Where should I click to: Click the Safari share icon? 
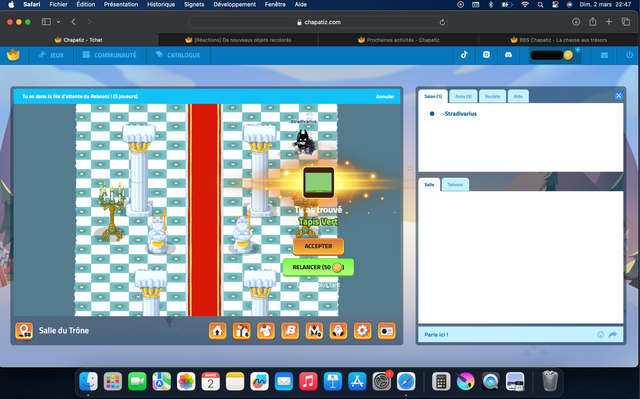(593, 22)
